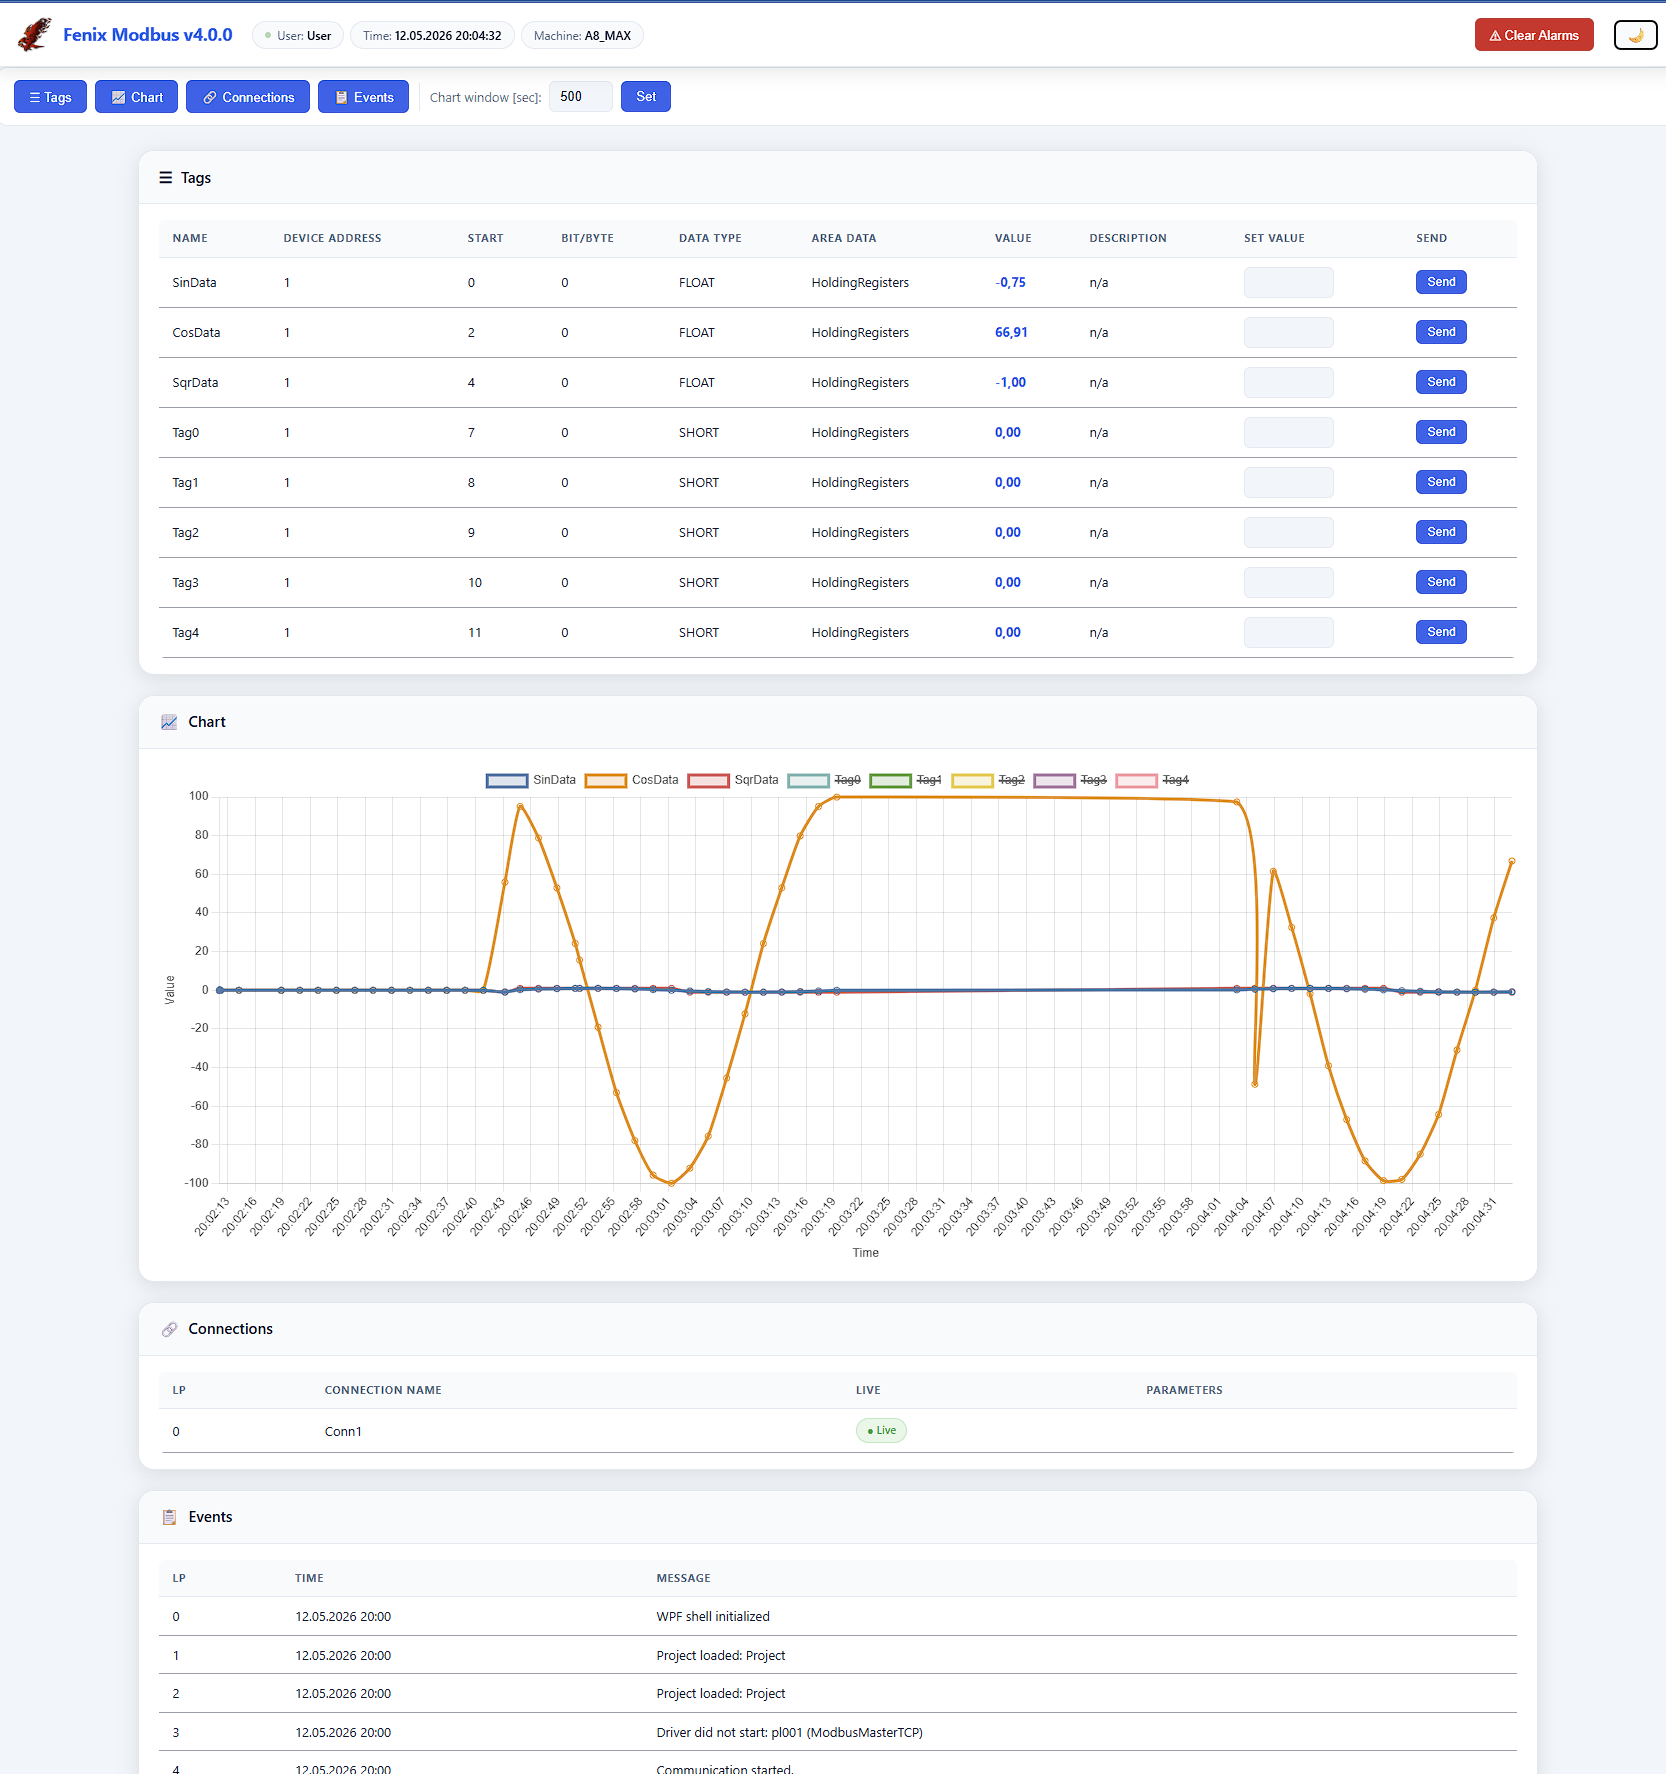The width and height of the screenshot is (1666, 1774).
Task: Click the CosData value 66,91
Action: click(x=1011, y=332)
